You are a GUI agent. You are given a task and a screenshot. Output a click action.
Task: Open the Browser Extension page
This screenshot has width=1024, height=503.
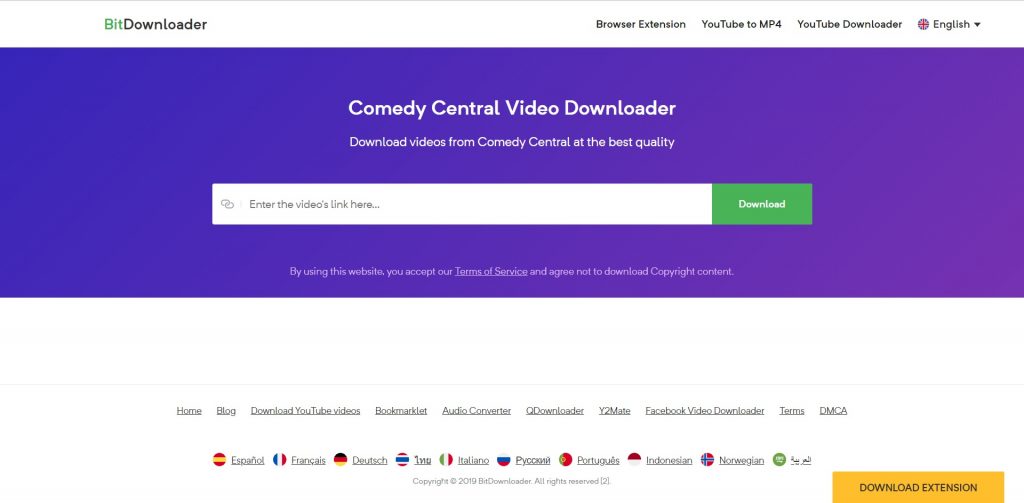click(x=641, y=24)
